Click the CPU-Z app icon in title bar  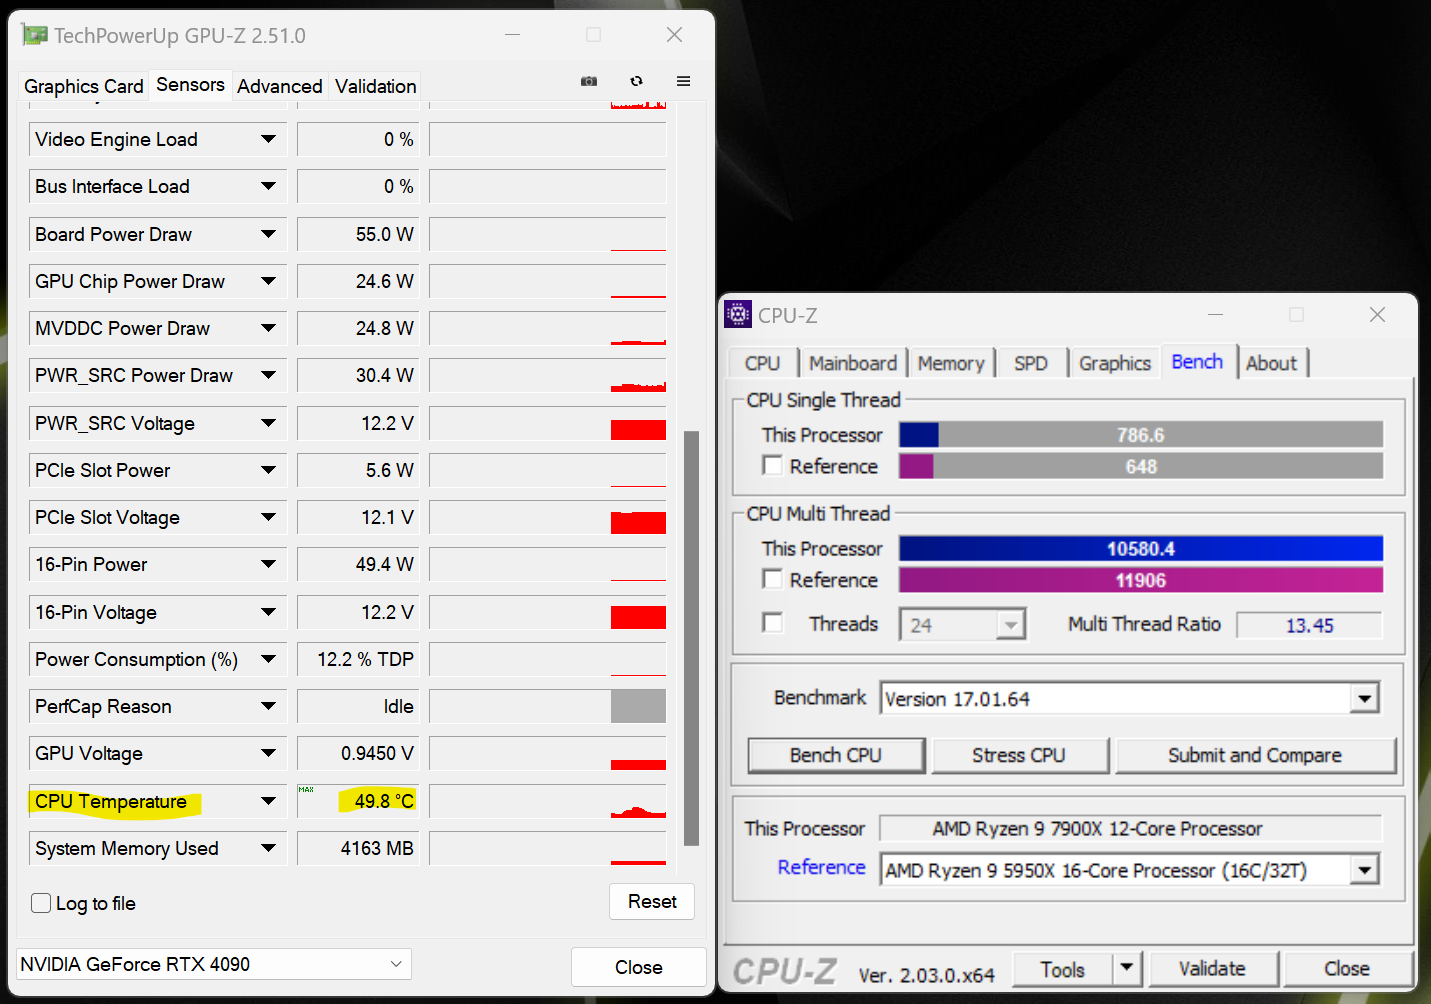[737, 315]
